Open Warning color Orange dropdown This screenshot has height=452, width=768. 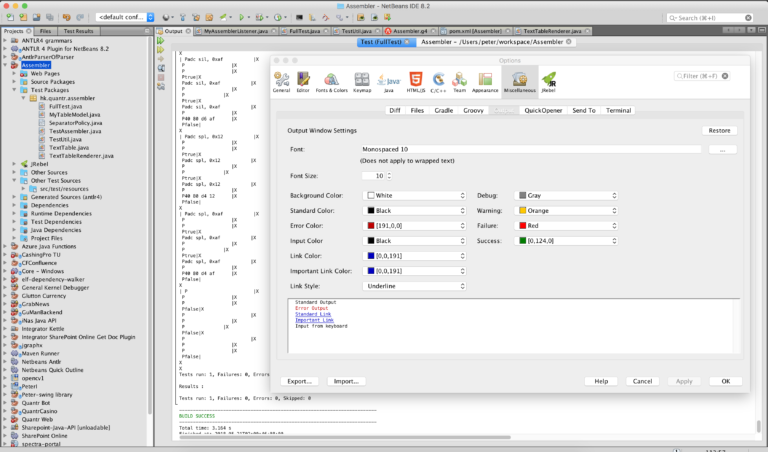(x=566, y=211)
